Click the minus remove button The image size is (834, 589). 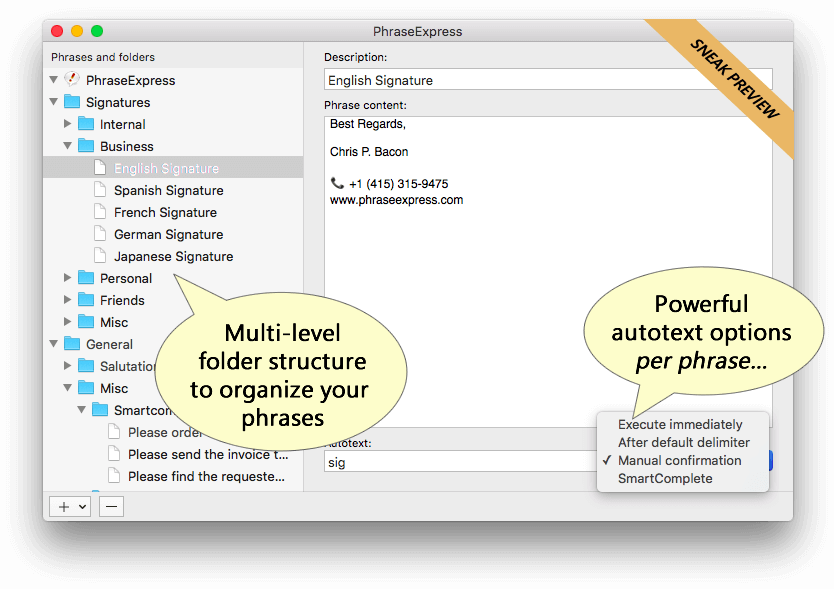click(111, 507)
